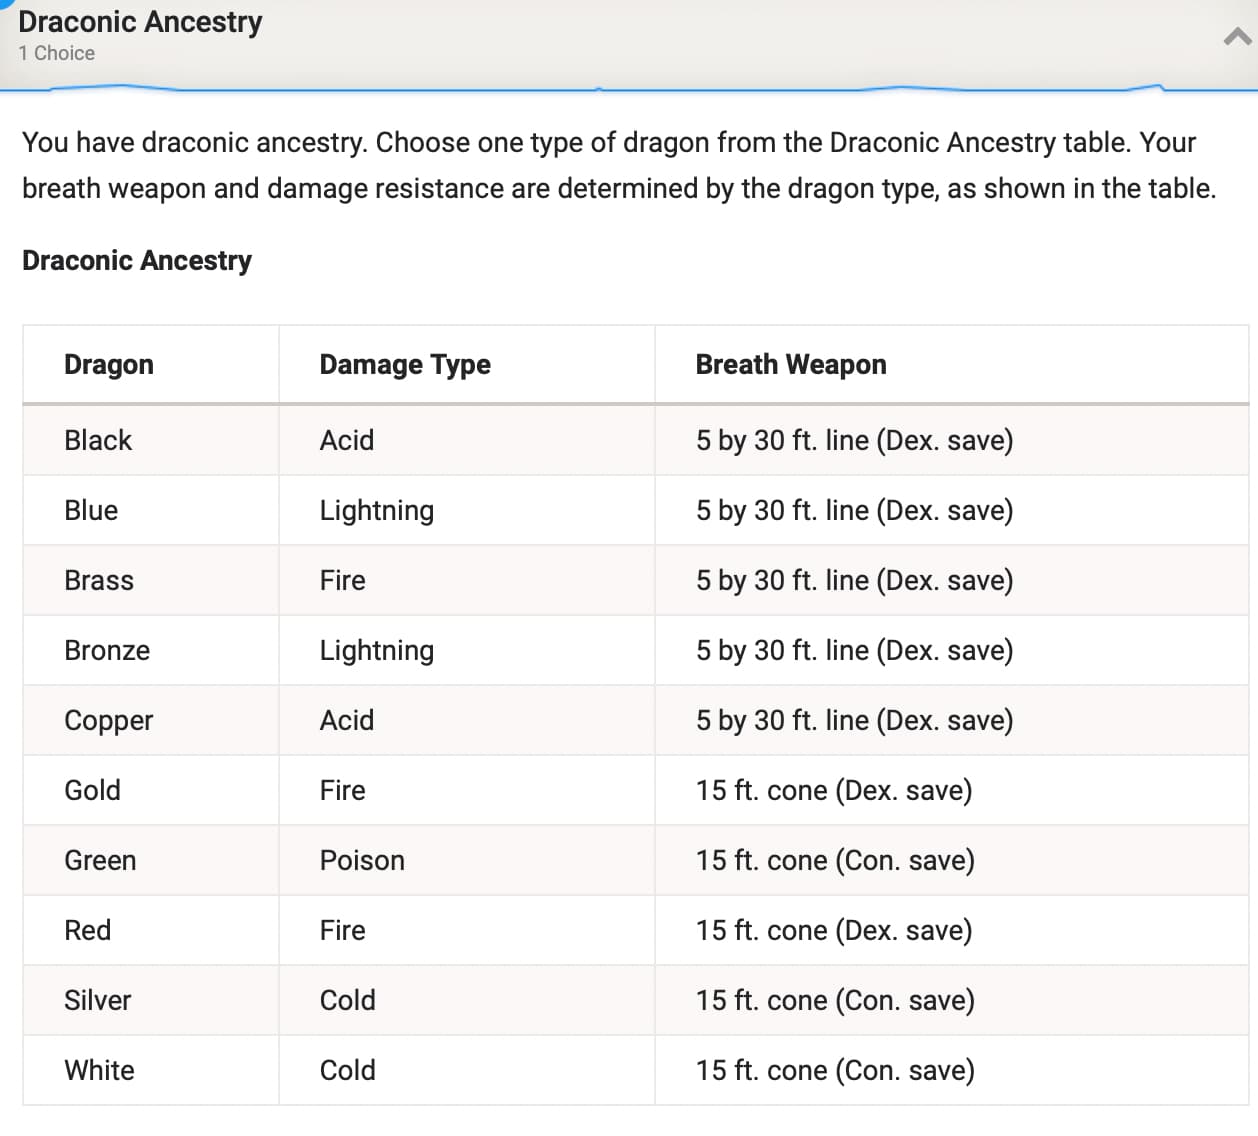This screenshot has width=1258, height=1136.
Task: Click the Draconic Ancestry header title
Action: coord(140,21)
